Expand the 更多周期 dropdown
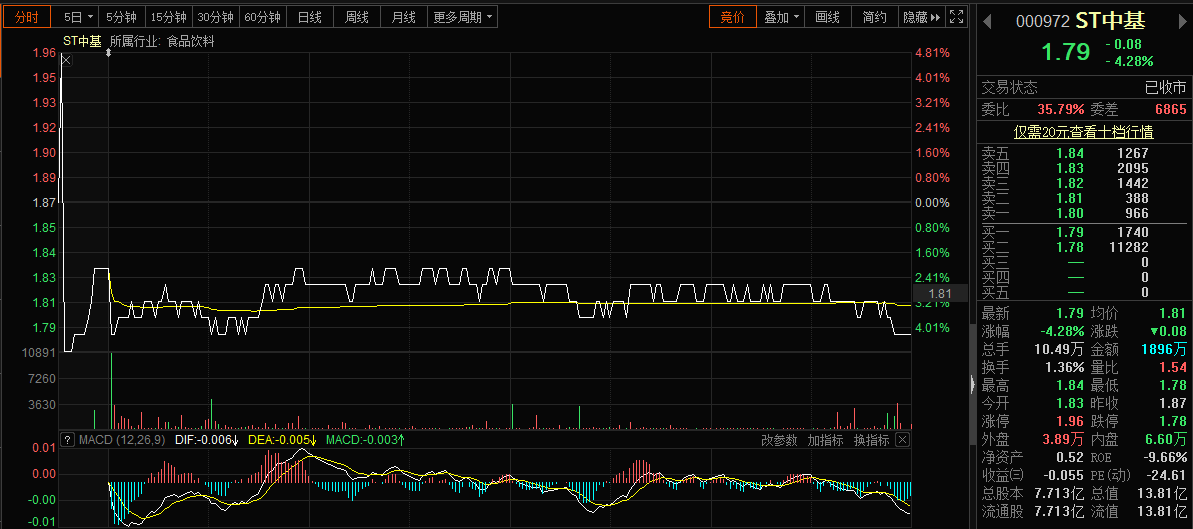1193x529 pixels. (x=463, y=17)
